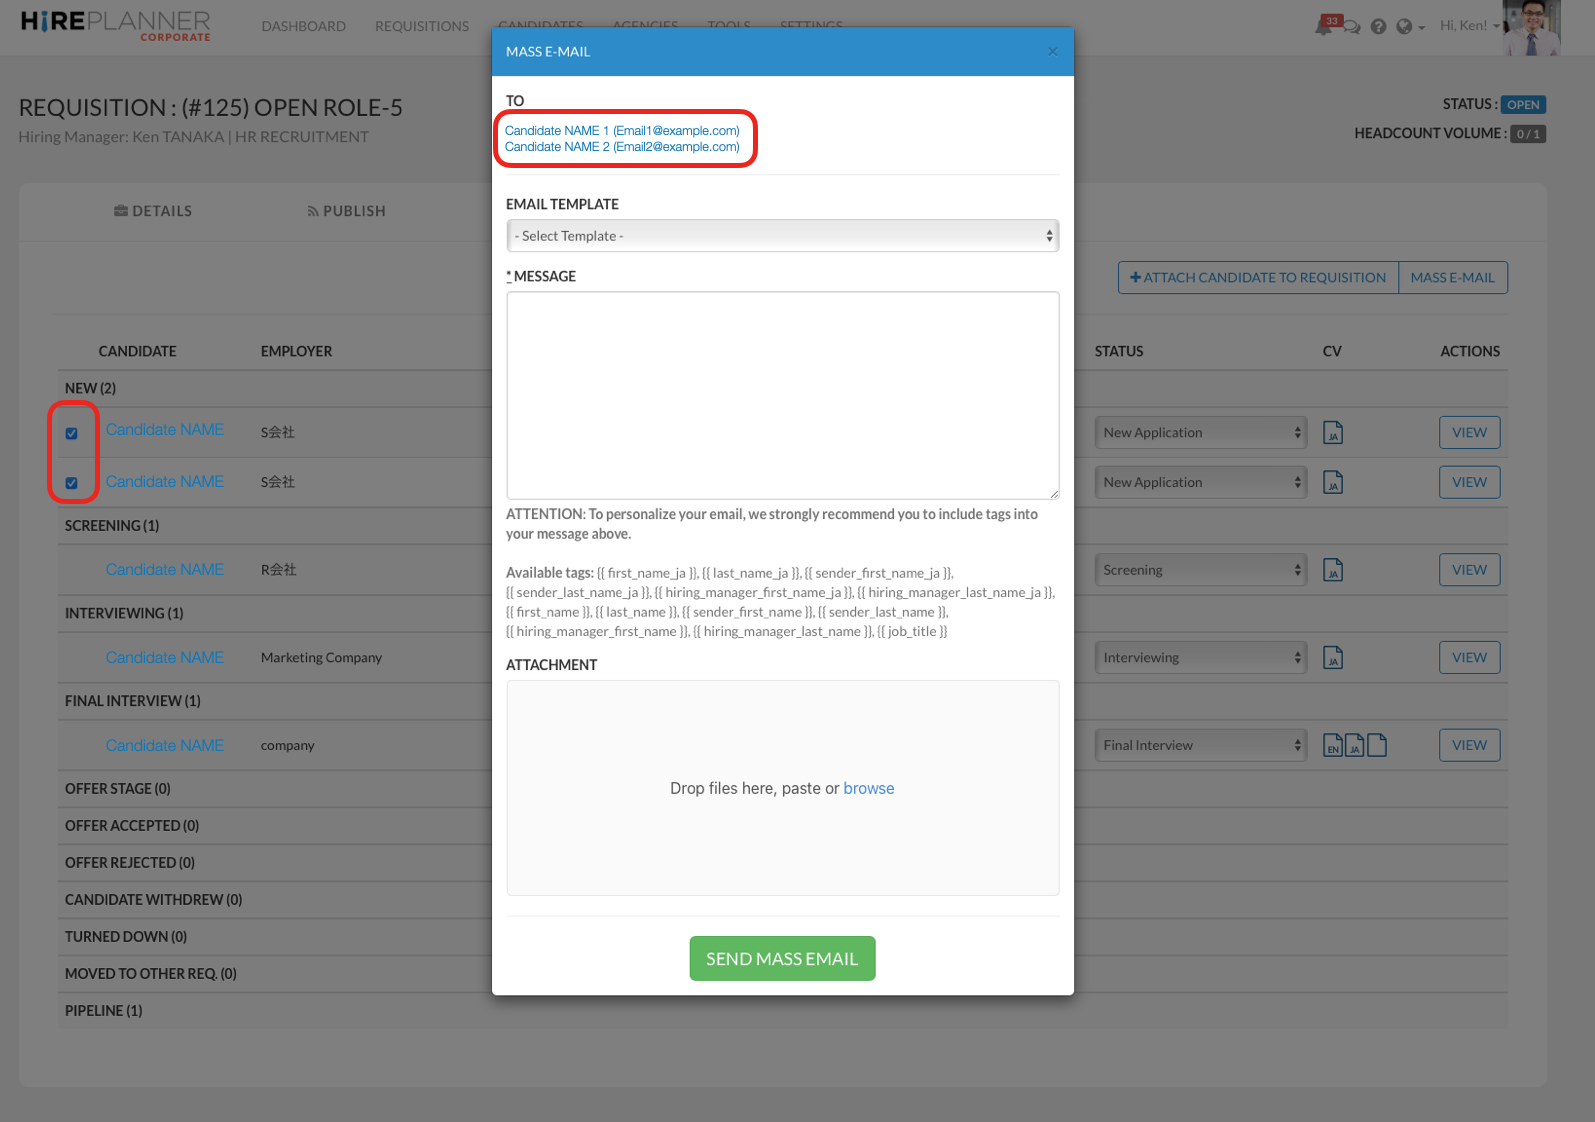Viewport: 1595px width, 1122px height.
Task: Click the CANDIDATE column header
Action: [137, 351]
